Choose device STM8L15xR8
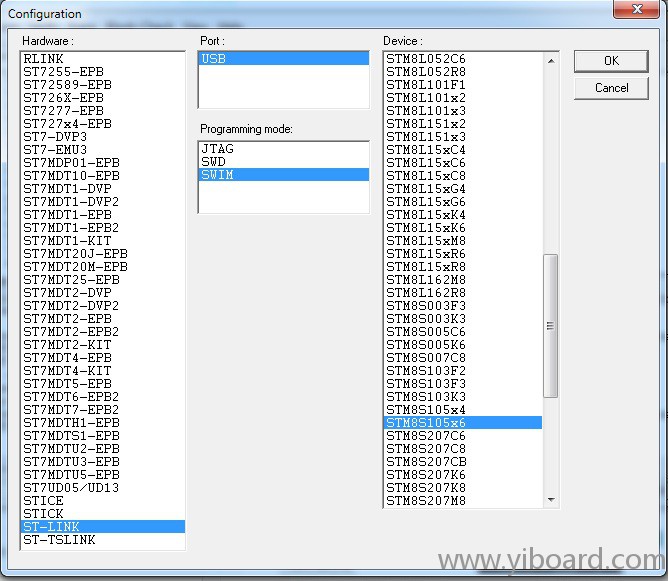 (463, 267)
